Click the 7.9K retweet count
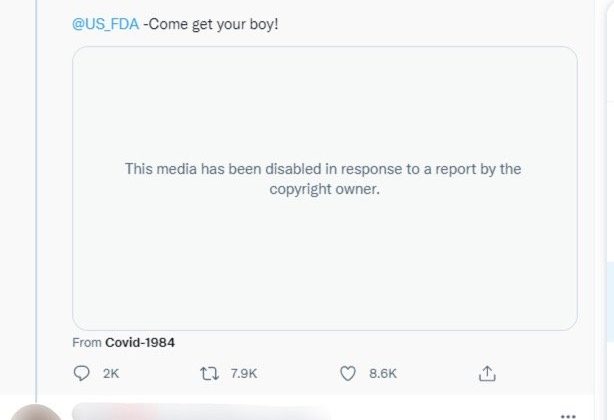 tap(244, 373)
